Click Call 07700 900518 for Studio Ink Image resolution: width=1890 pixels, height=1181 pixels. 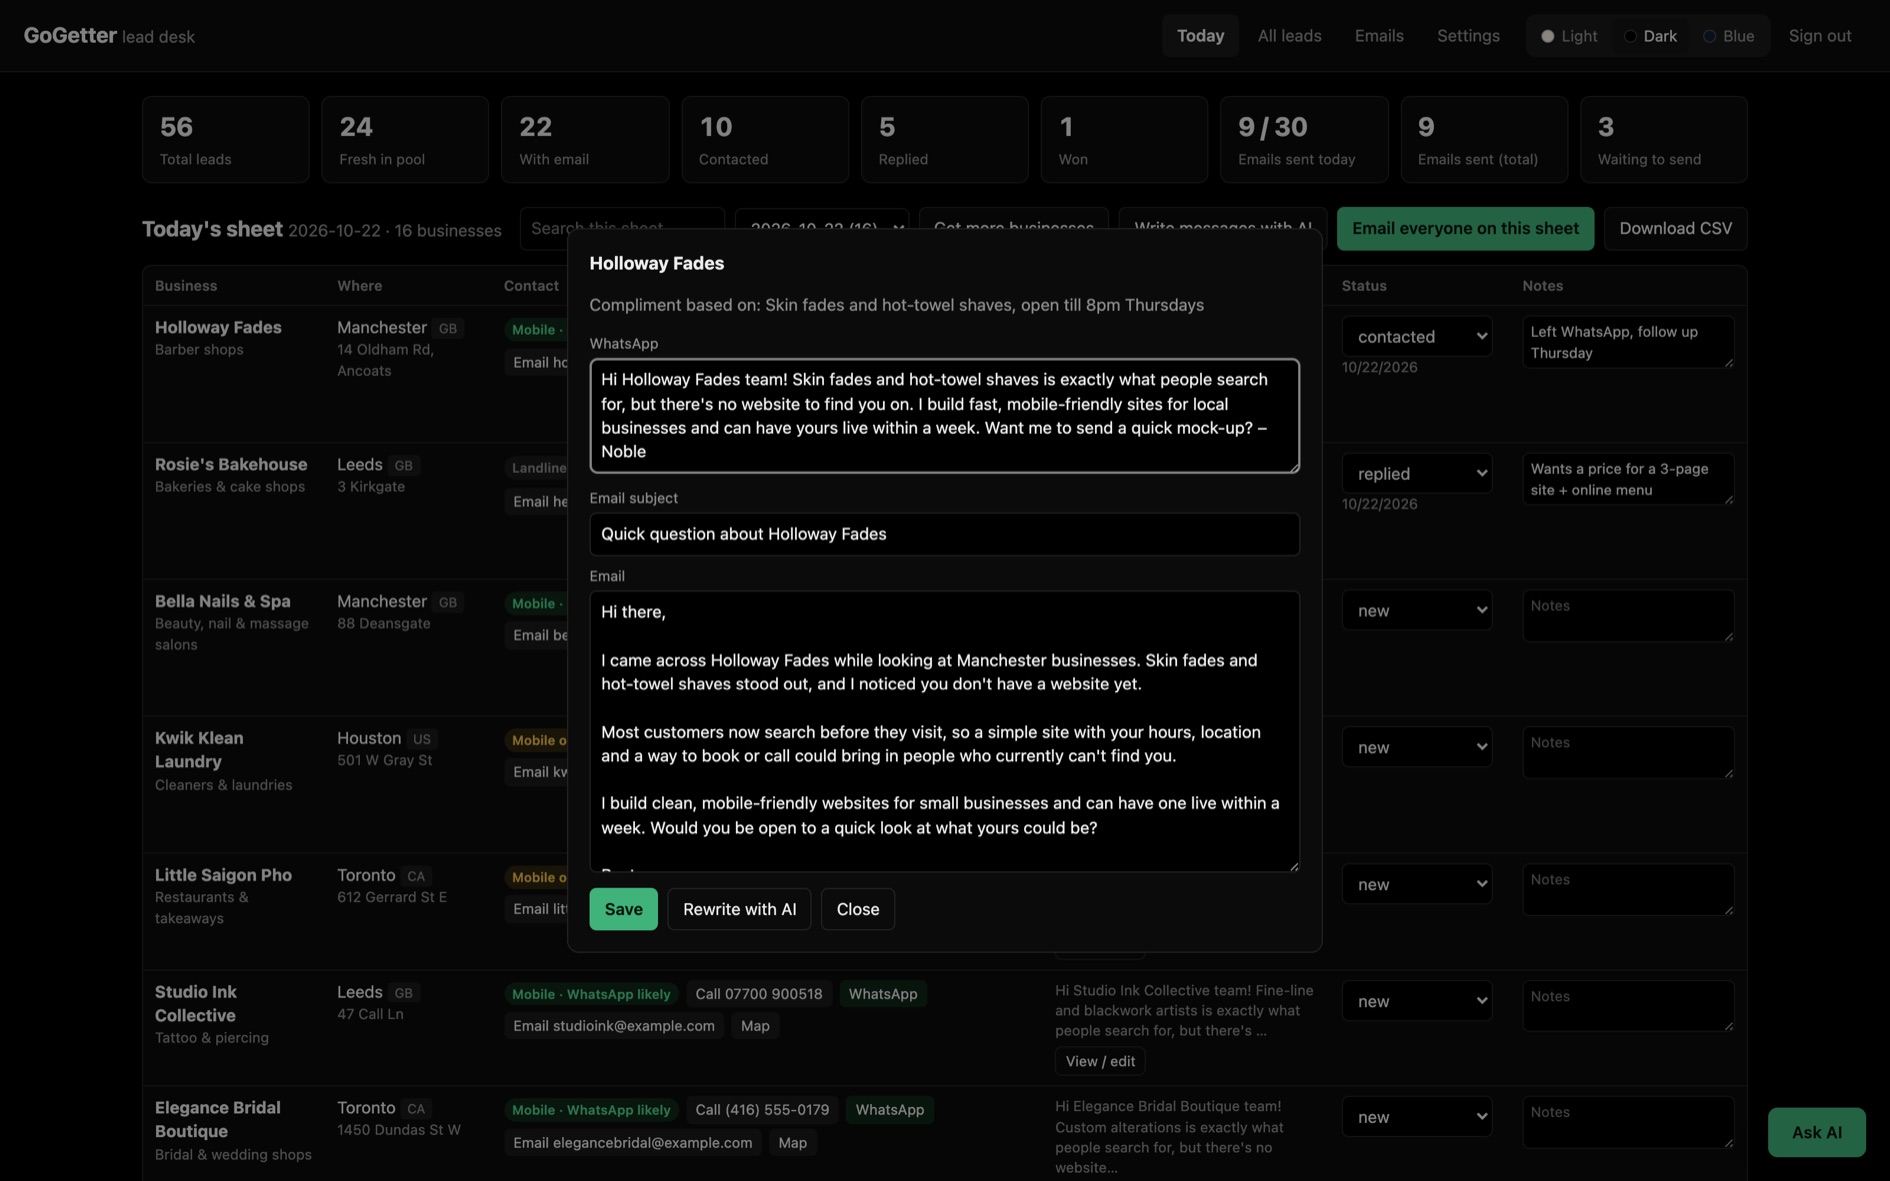759,994
